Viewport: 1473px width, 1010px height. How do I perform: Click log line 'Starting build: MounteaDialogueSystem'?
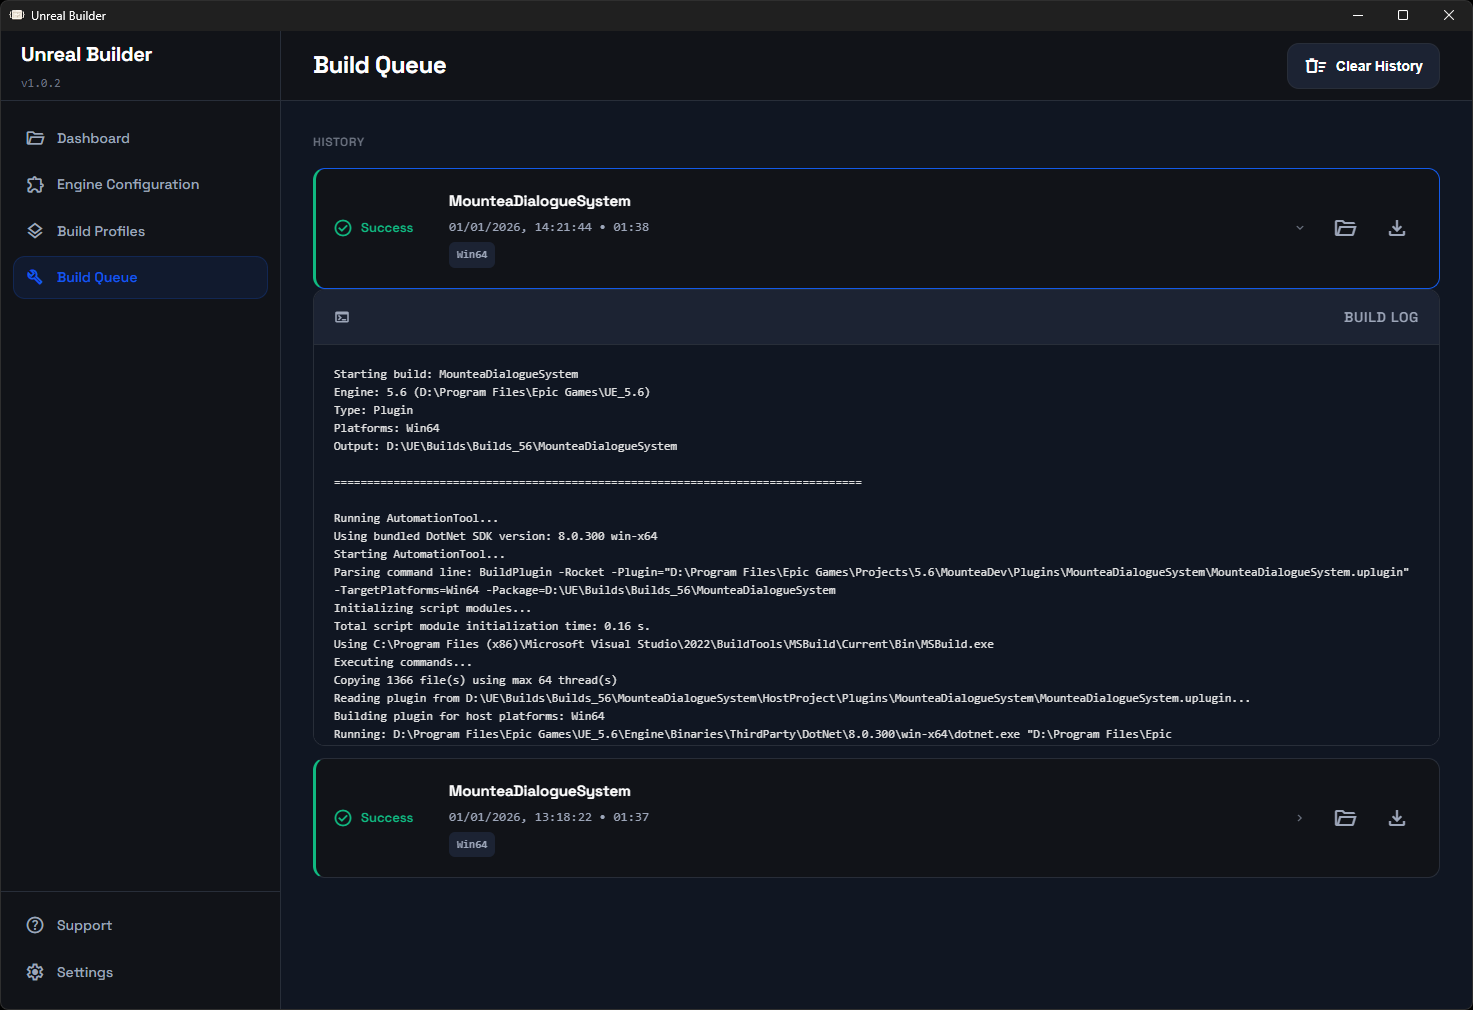[x=456, y=374]
